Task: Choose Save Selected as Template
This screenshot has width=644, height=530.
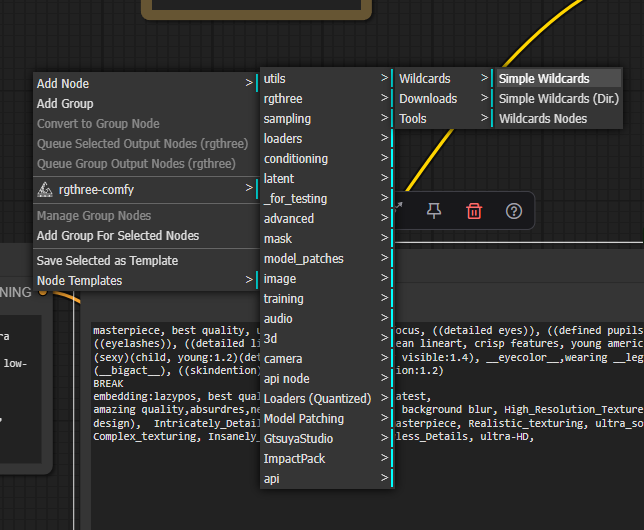Action: [x=145, y=260]
